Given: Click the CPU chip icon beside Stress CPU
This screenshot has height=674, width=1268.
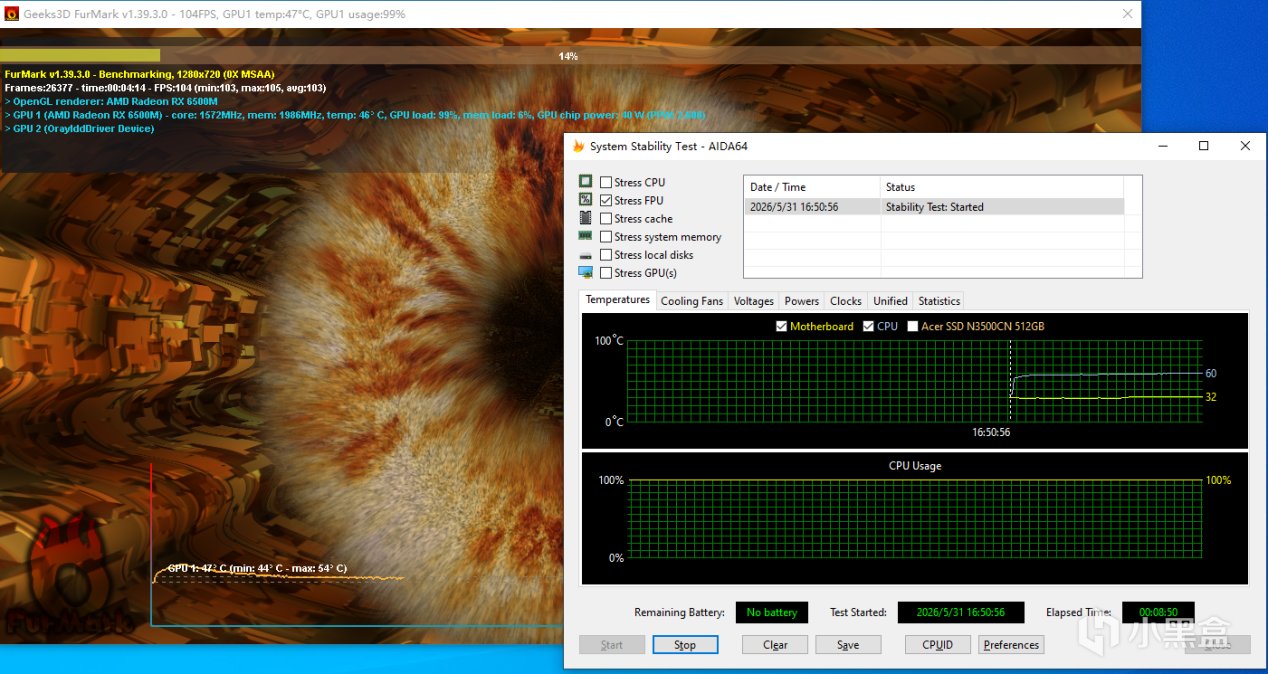Looking at the screenshot, I should click(x=585, y=182).
